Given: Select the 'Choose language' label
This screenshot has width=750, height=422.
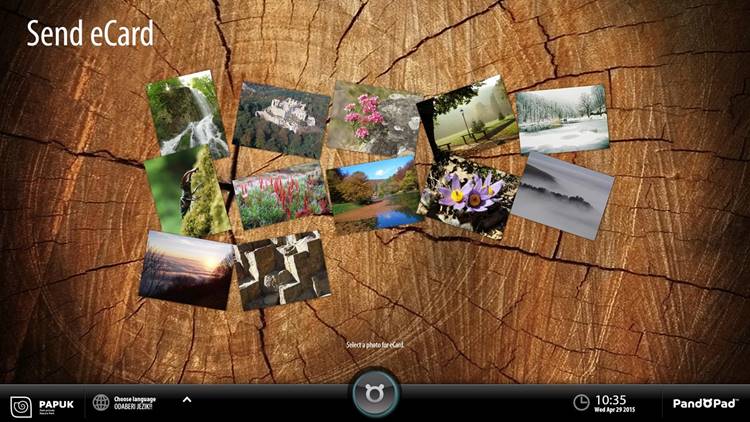Looking at the screenshot, I should (135, 399).
